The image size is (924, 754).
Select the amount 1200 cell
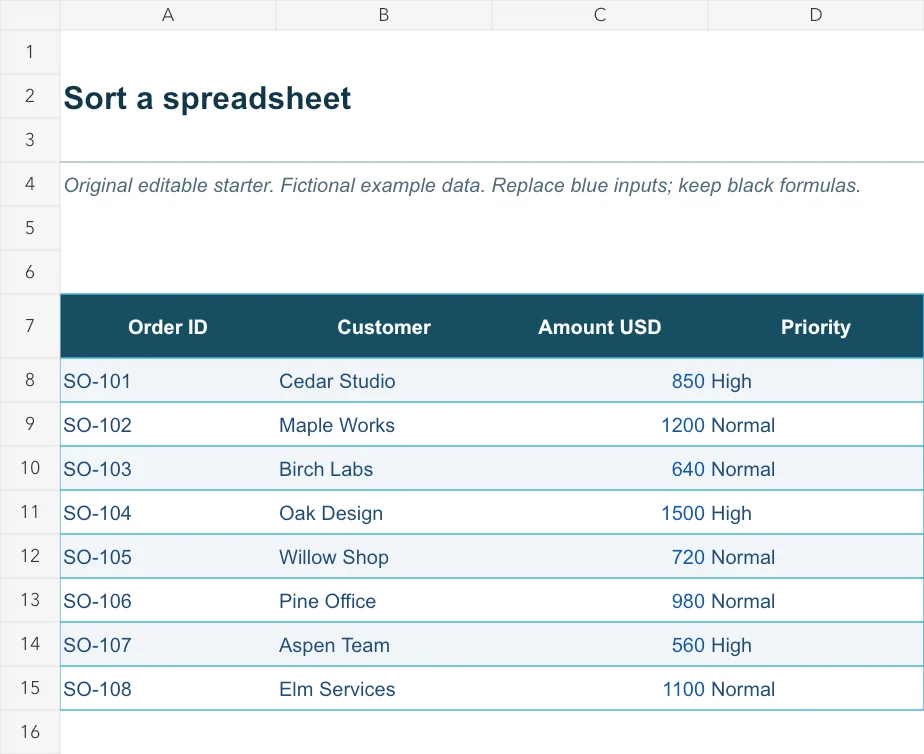[x=600, y=425]
